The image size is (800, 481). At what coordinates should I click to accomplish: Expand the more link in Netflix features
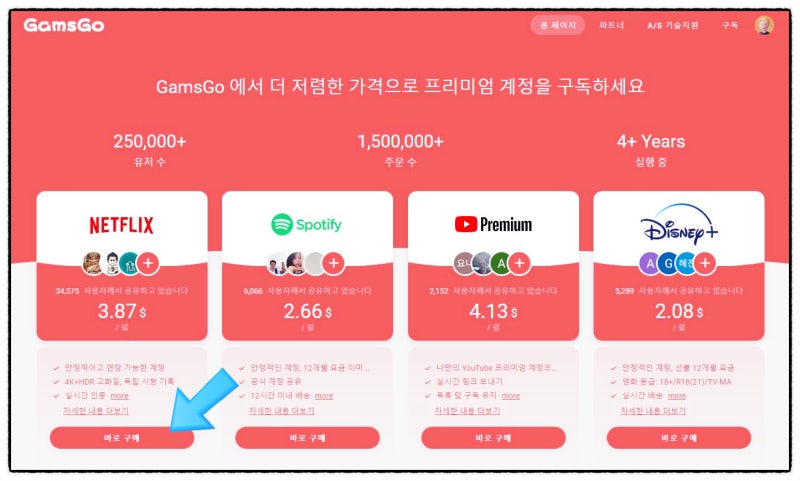coord(119,396)
